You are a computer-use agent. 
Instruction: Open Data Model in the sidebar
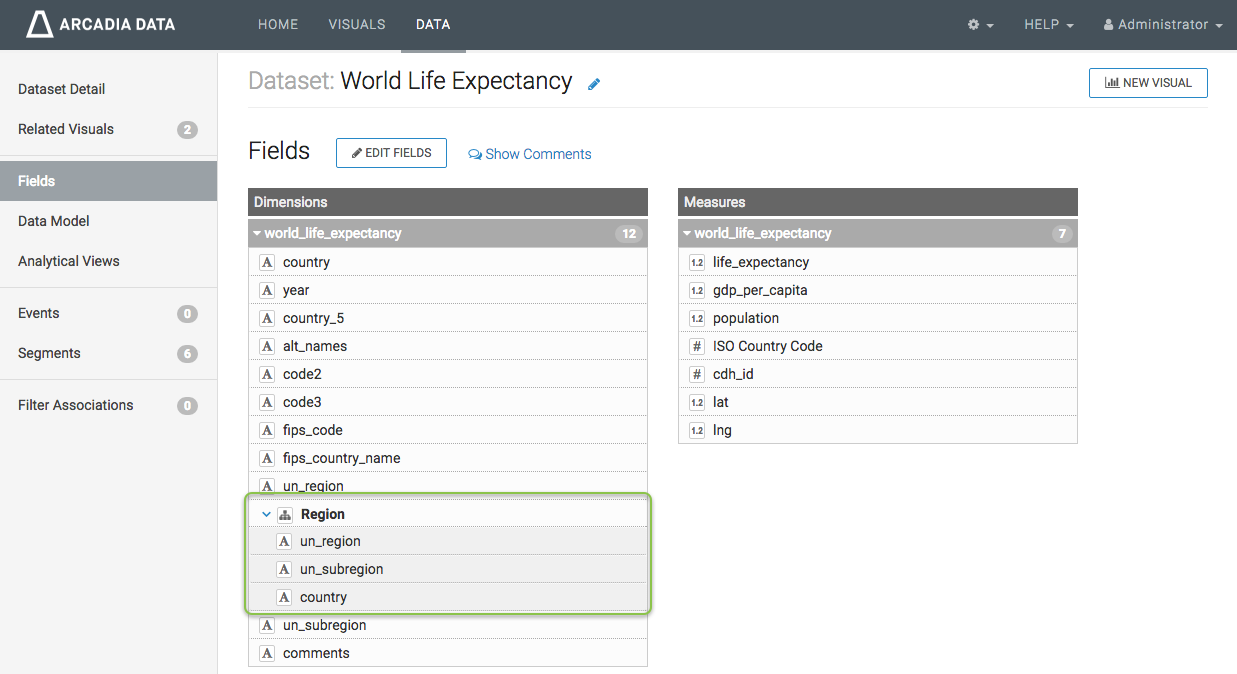(54, 221)
